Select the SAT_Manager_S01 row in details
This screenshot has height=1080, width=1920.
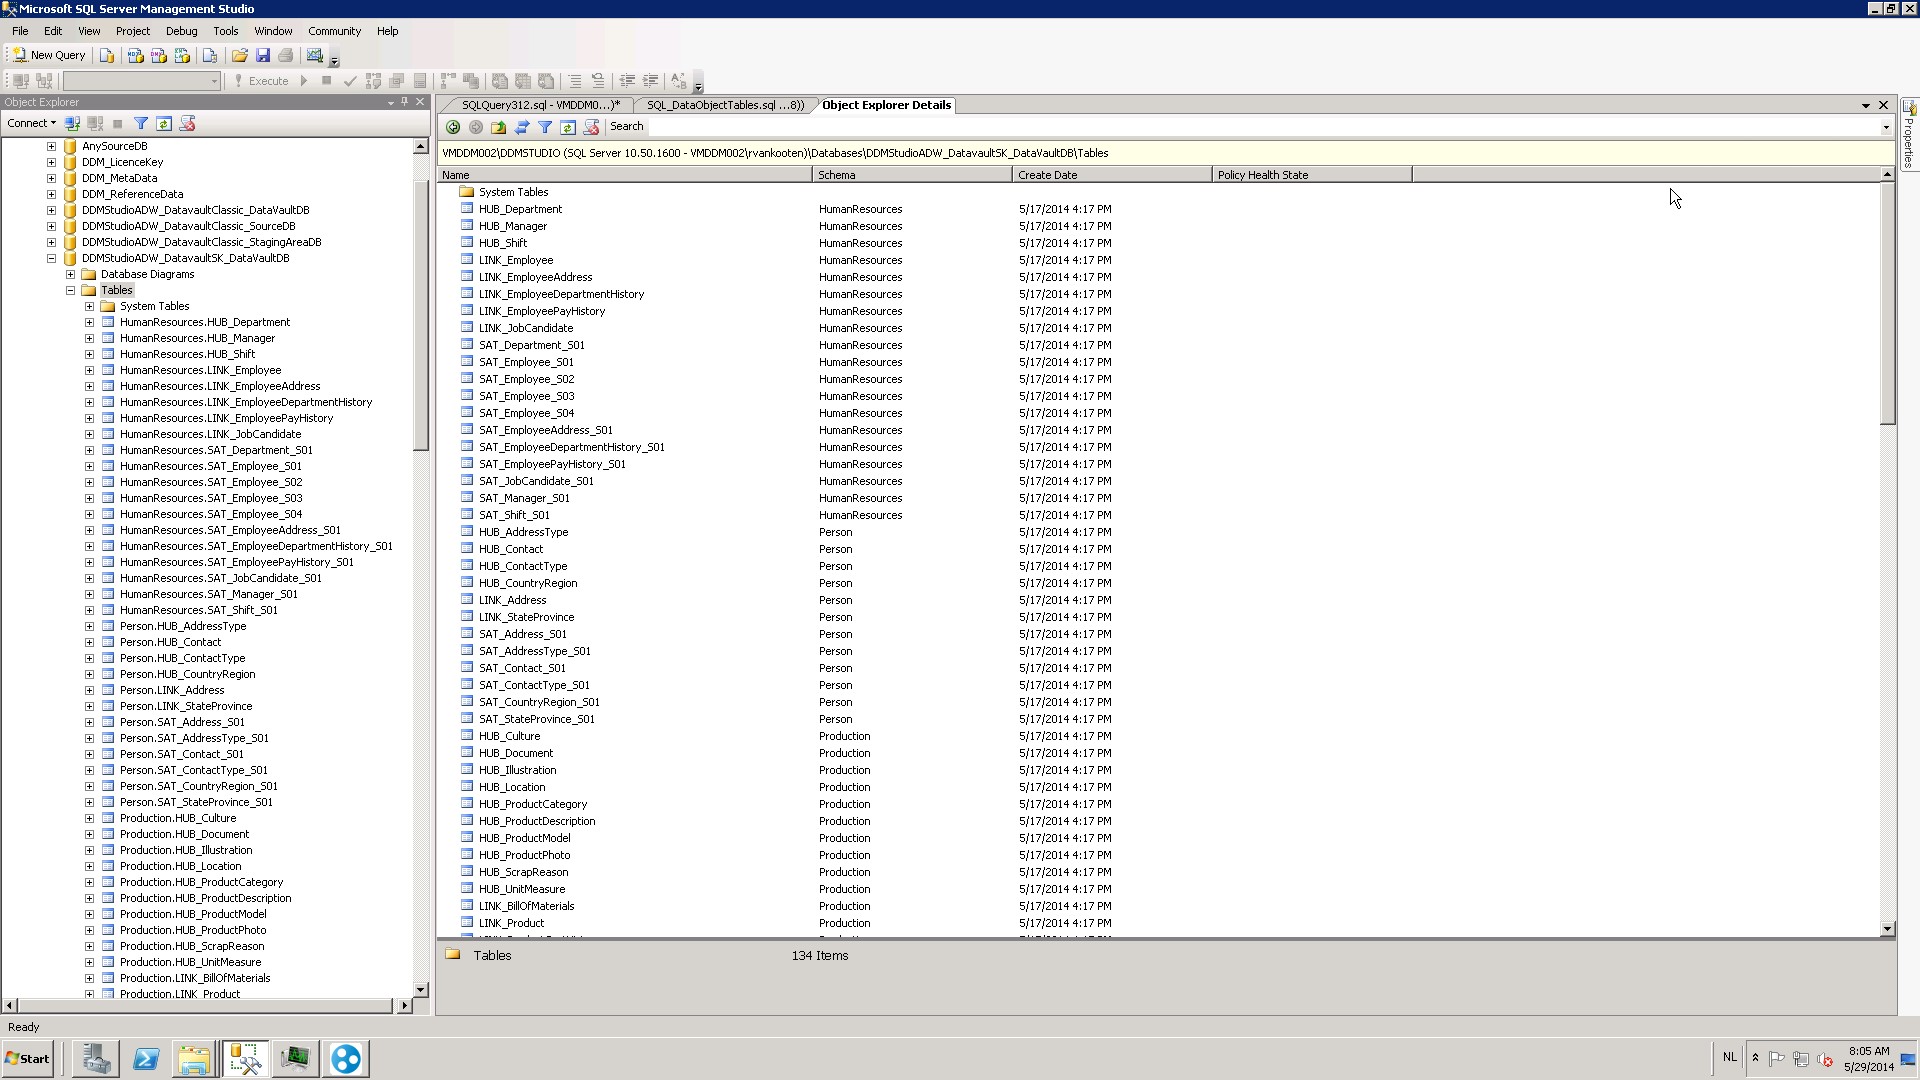pos(524,498)
